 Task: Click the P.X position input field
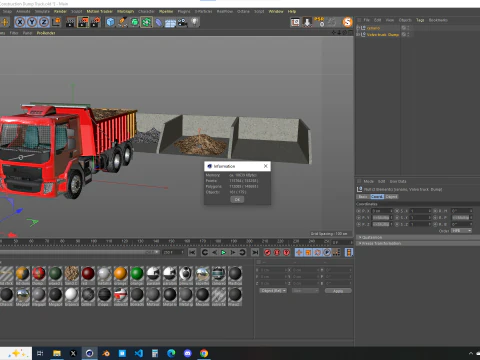pyautogui.click(x=382, y=211)
